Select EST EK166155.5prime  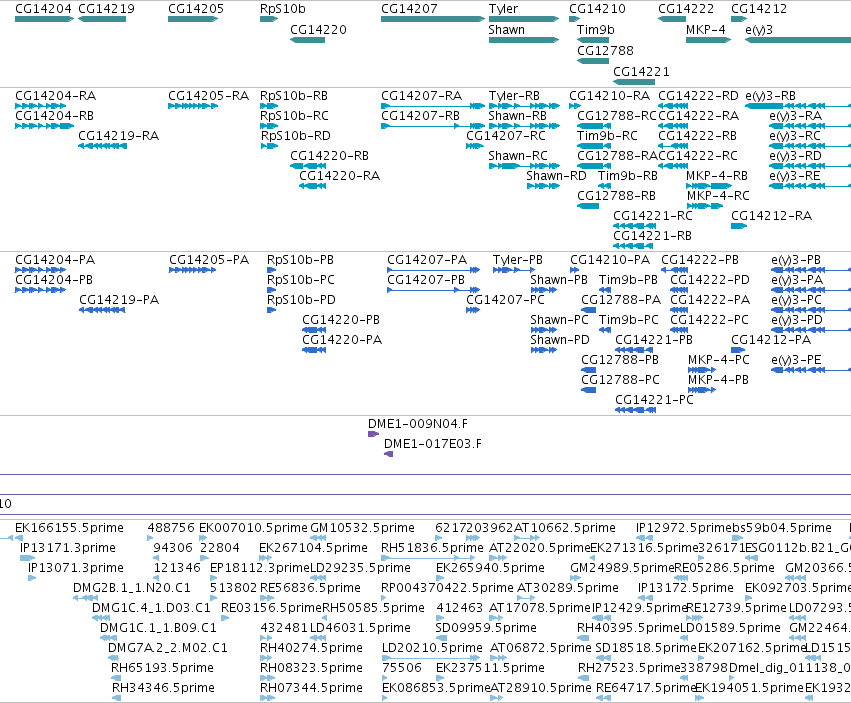pos(69,528)
